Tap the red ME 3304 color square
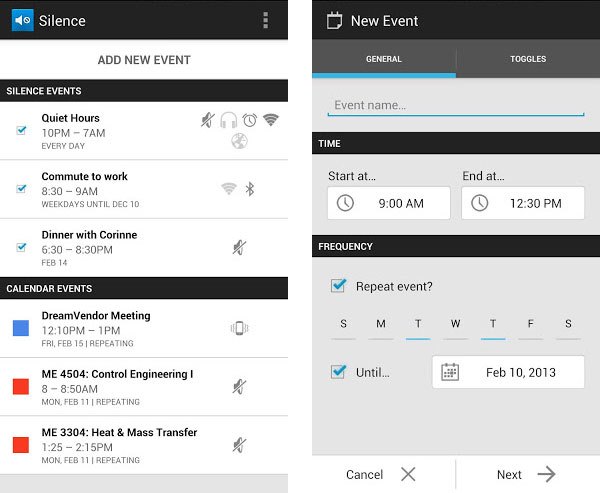Viewport: 600px width, 493px height. 21,445
